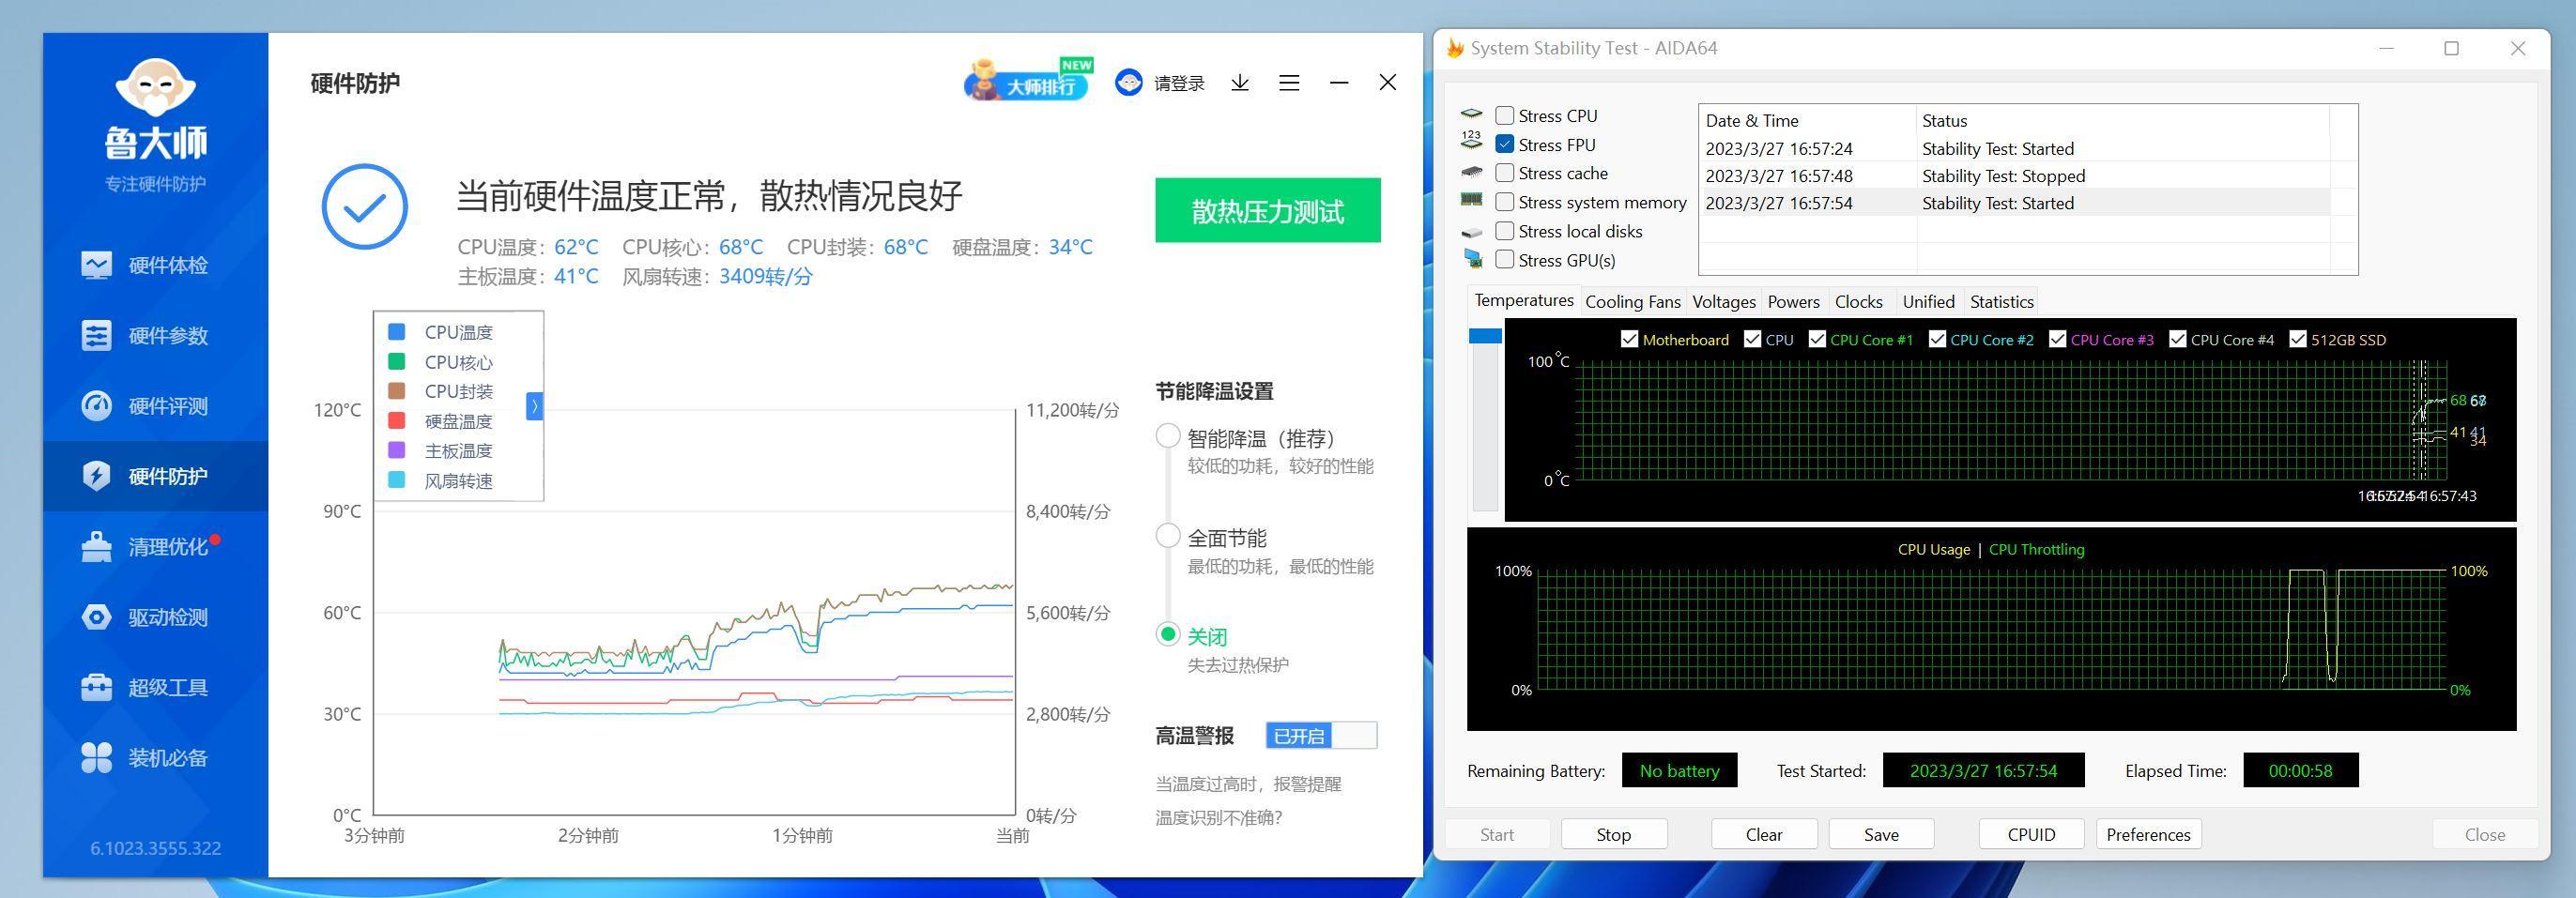Click the Stress local disks drive icon

click(1471, 232)
